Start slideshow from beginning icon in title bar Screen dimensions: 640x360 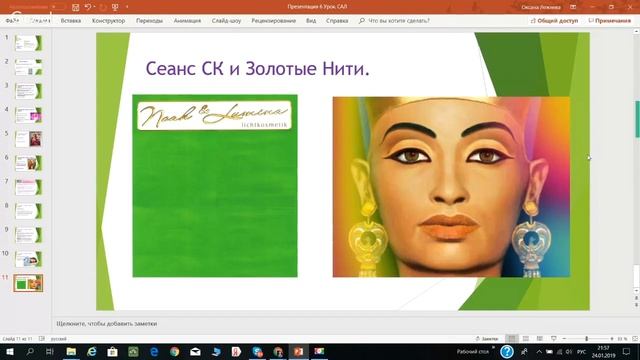click(115, 7)
